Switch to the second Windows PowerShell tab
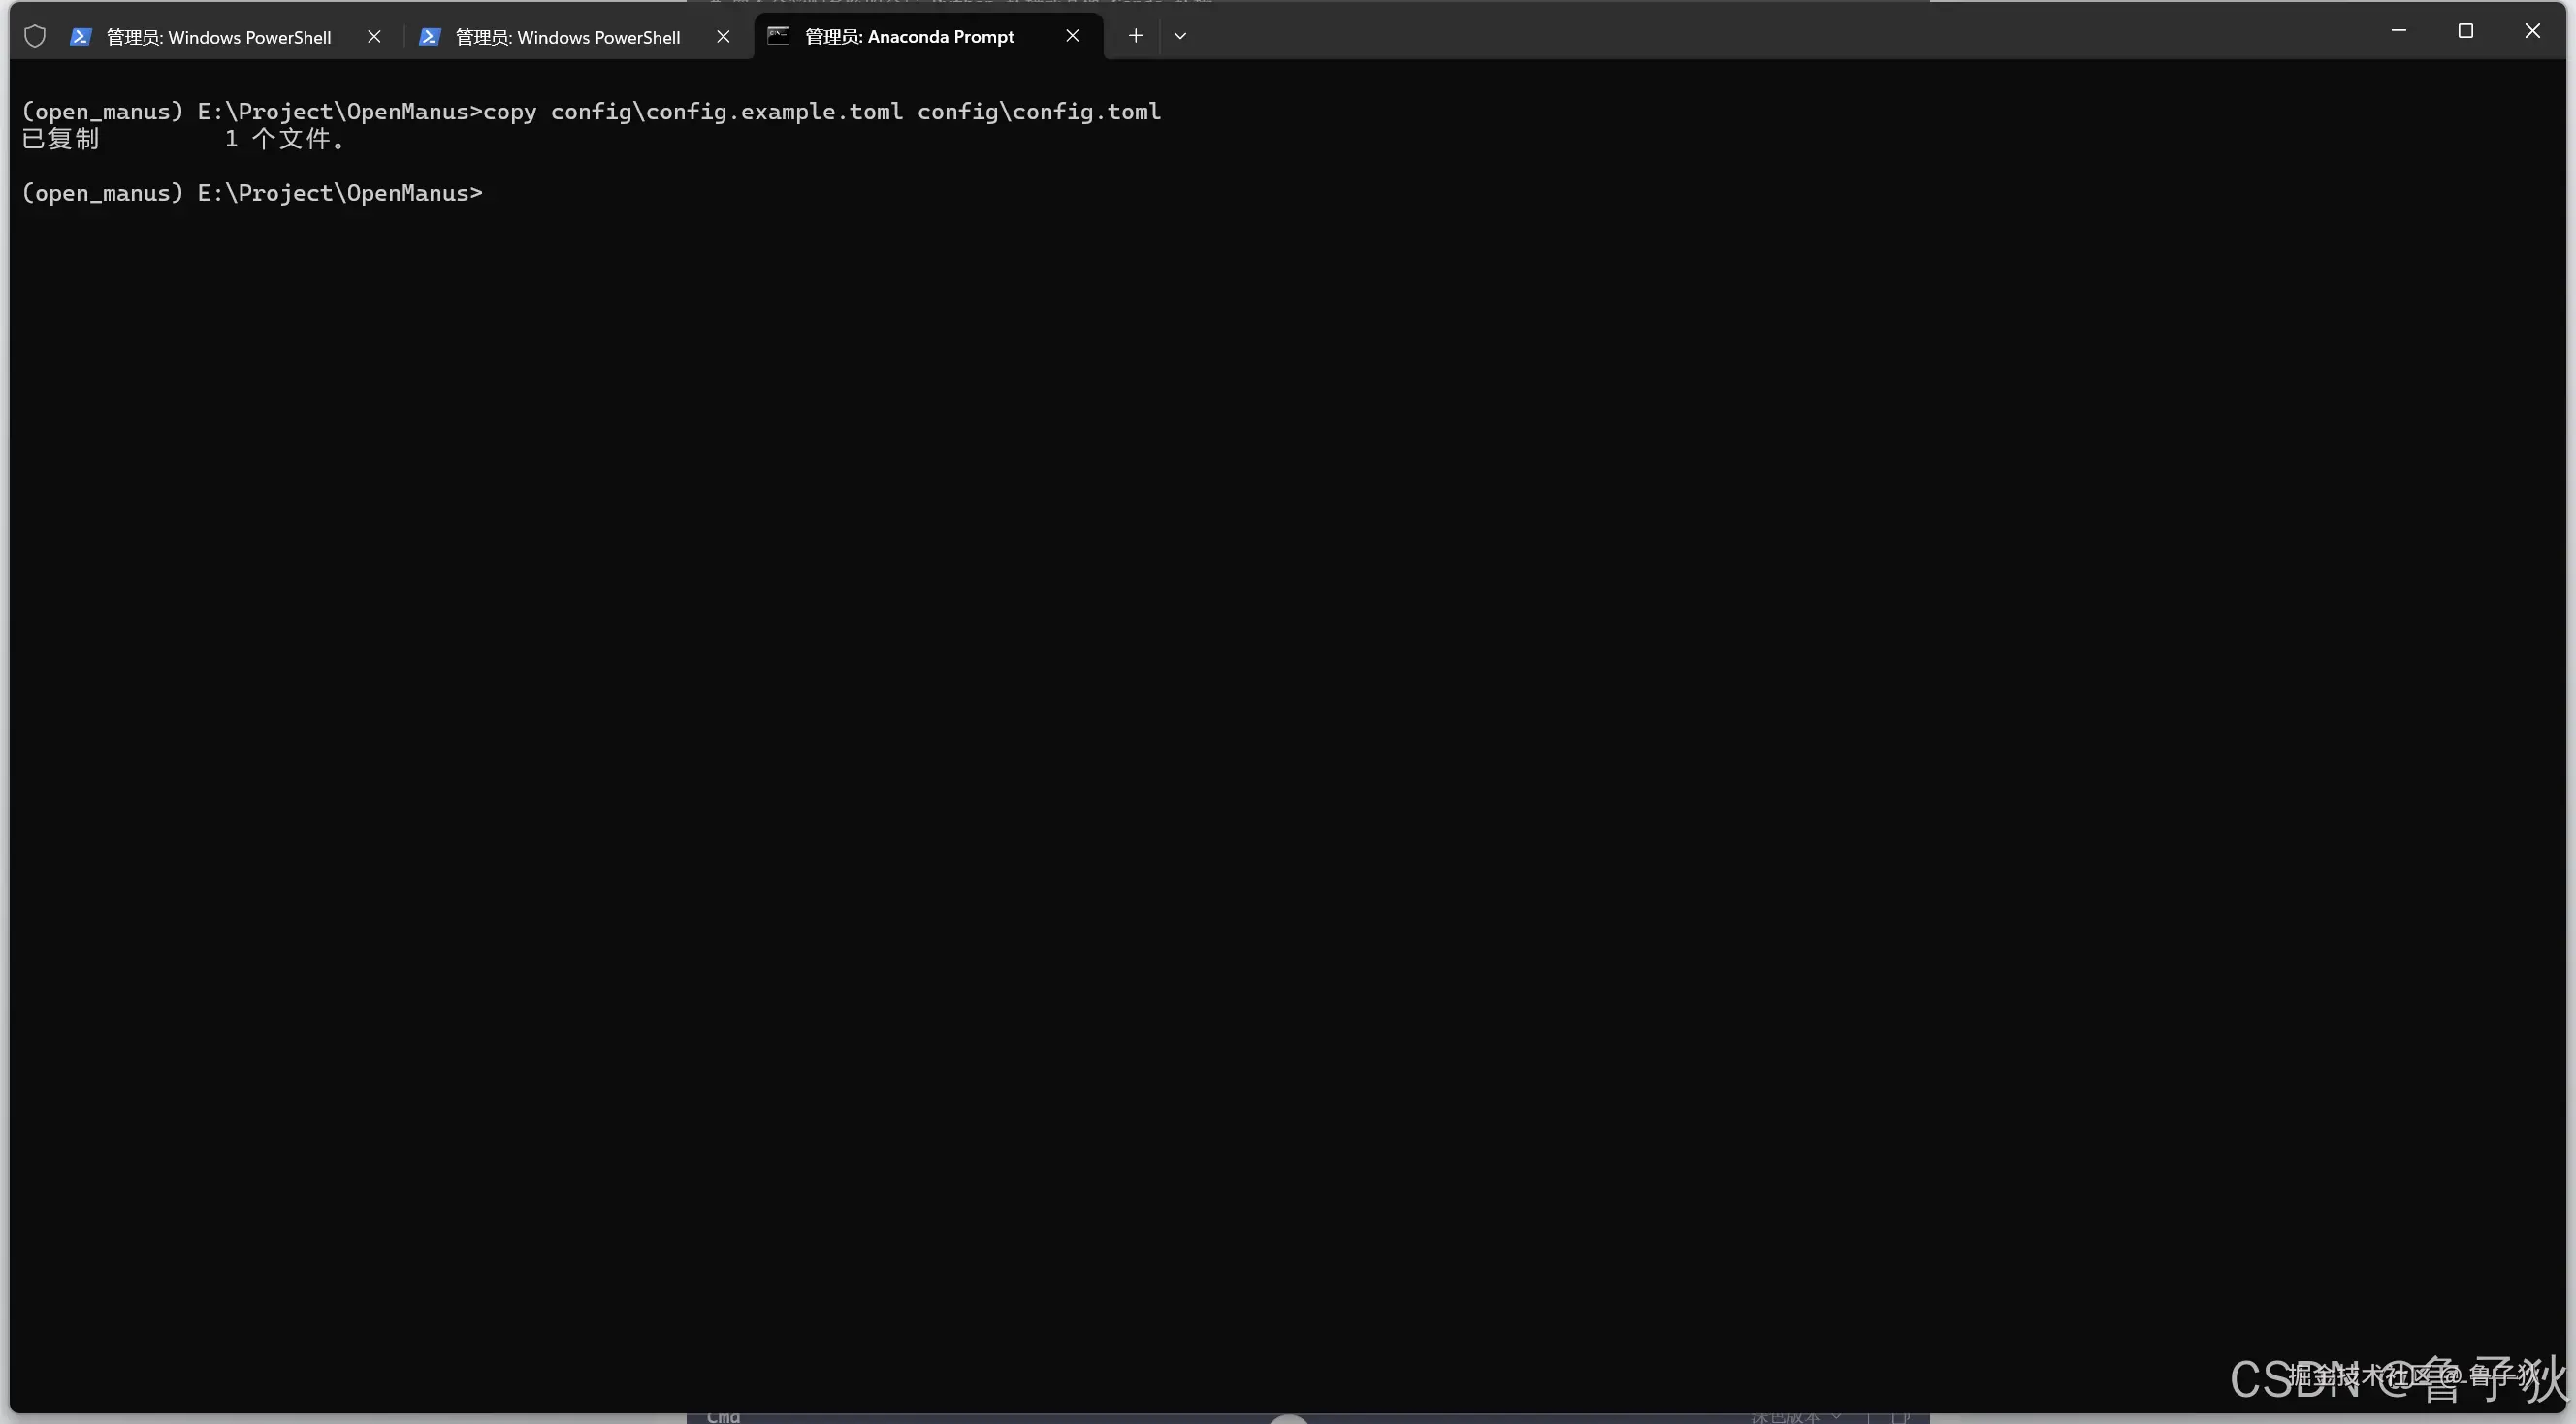Screen dimensions: 2576x1424 567,37
